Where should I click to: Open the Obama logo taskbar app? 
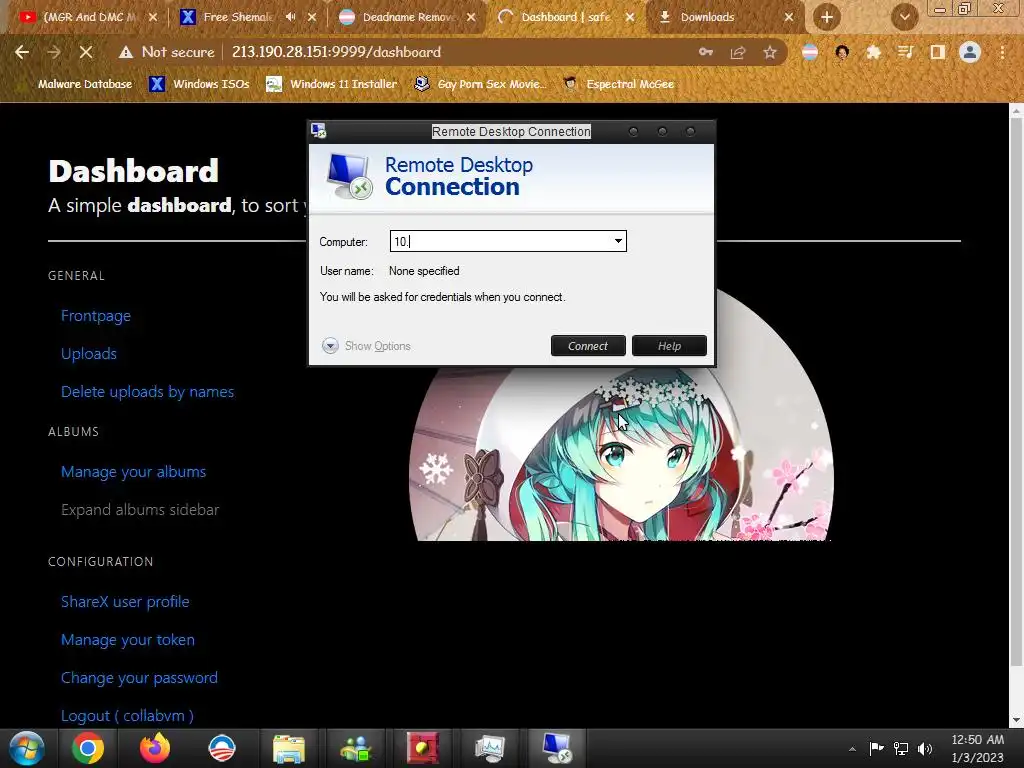222,748
